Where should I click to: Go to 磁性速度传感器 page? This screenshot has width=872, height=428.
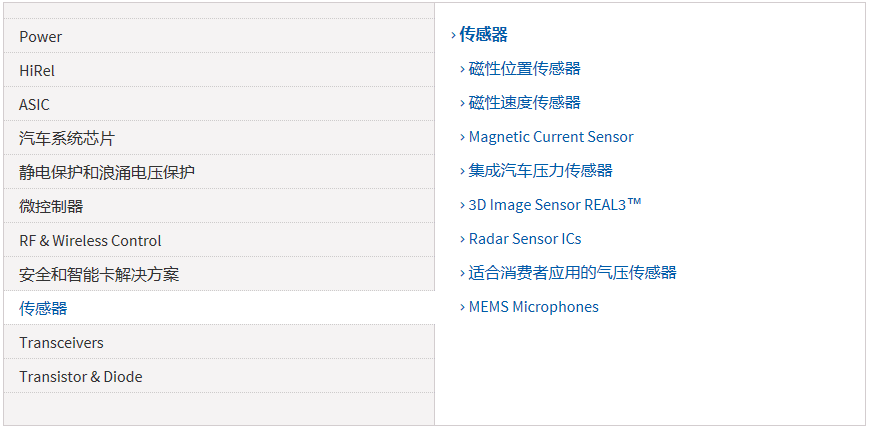pyautogui.click(x=524, y=103)
